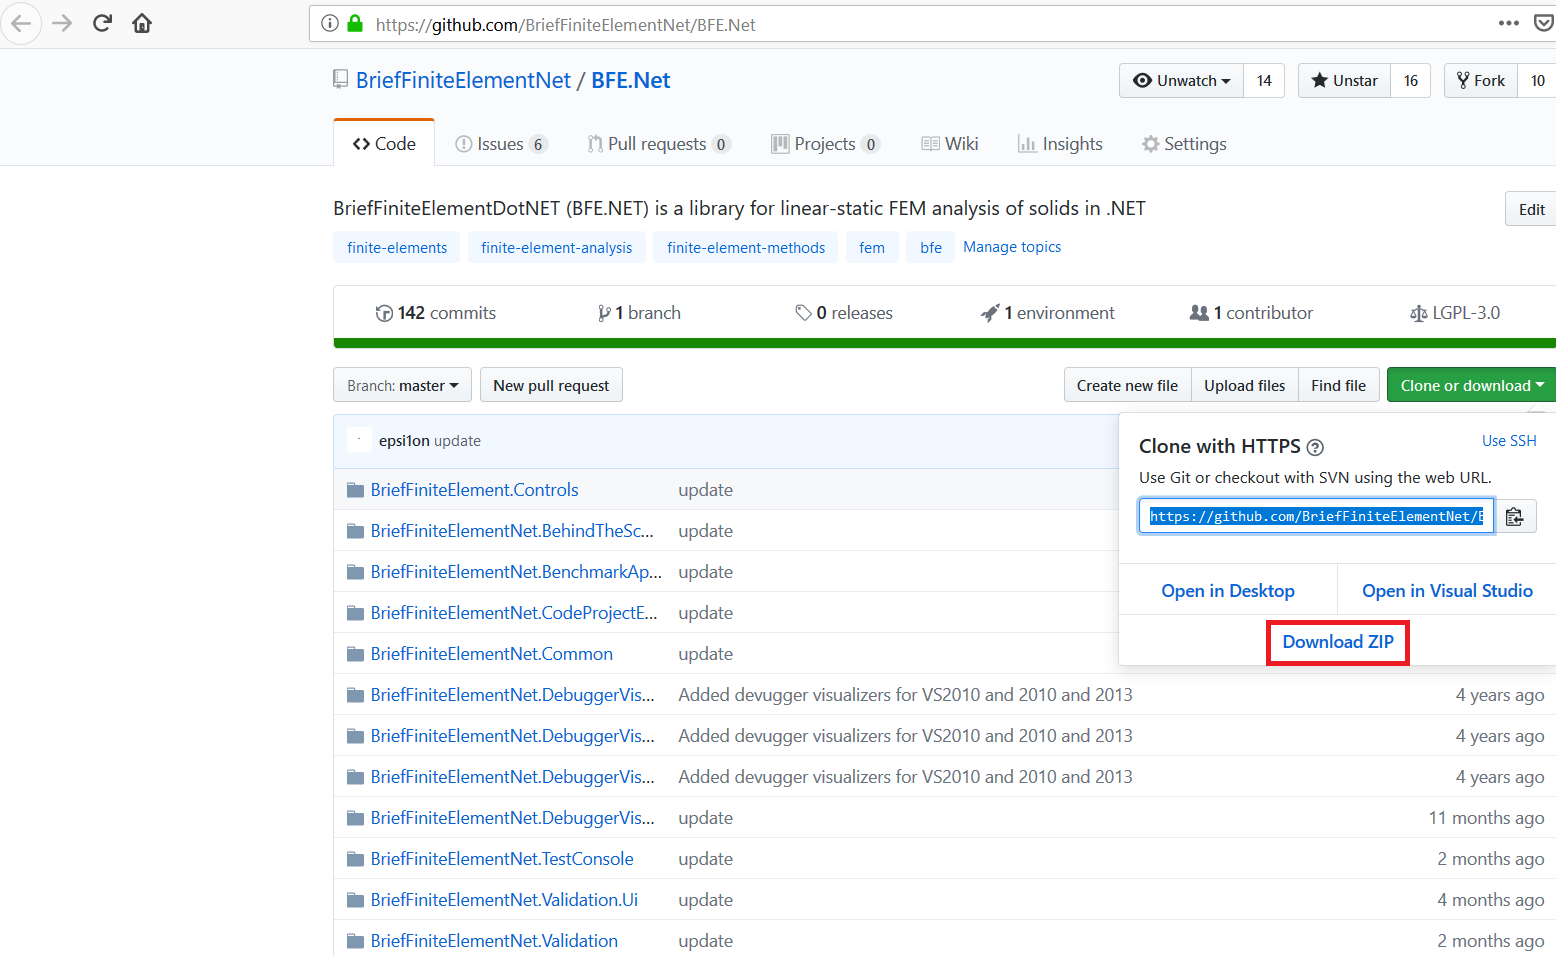
Task: Open the 0 releases page
Action: [844, 313]
